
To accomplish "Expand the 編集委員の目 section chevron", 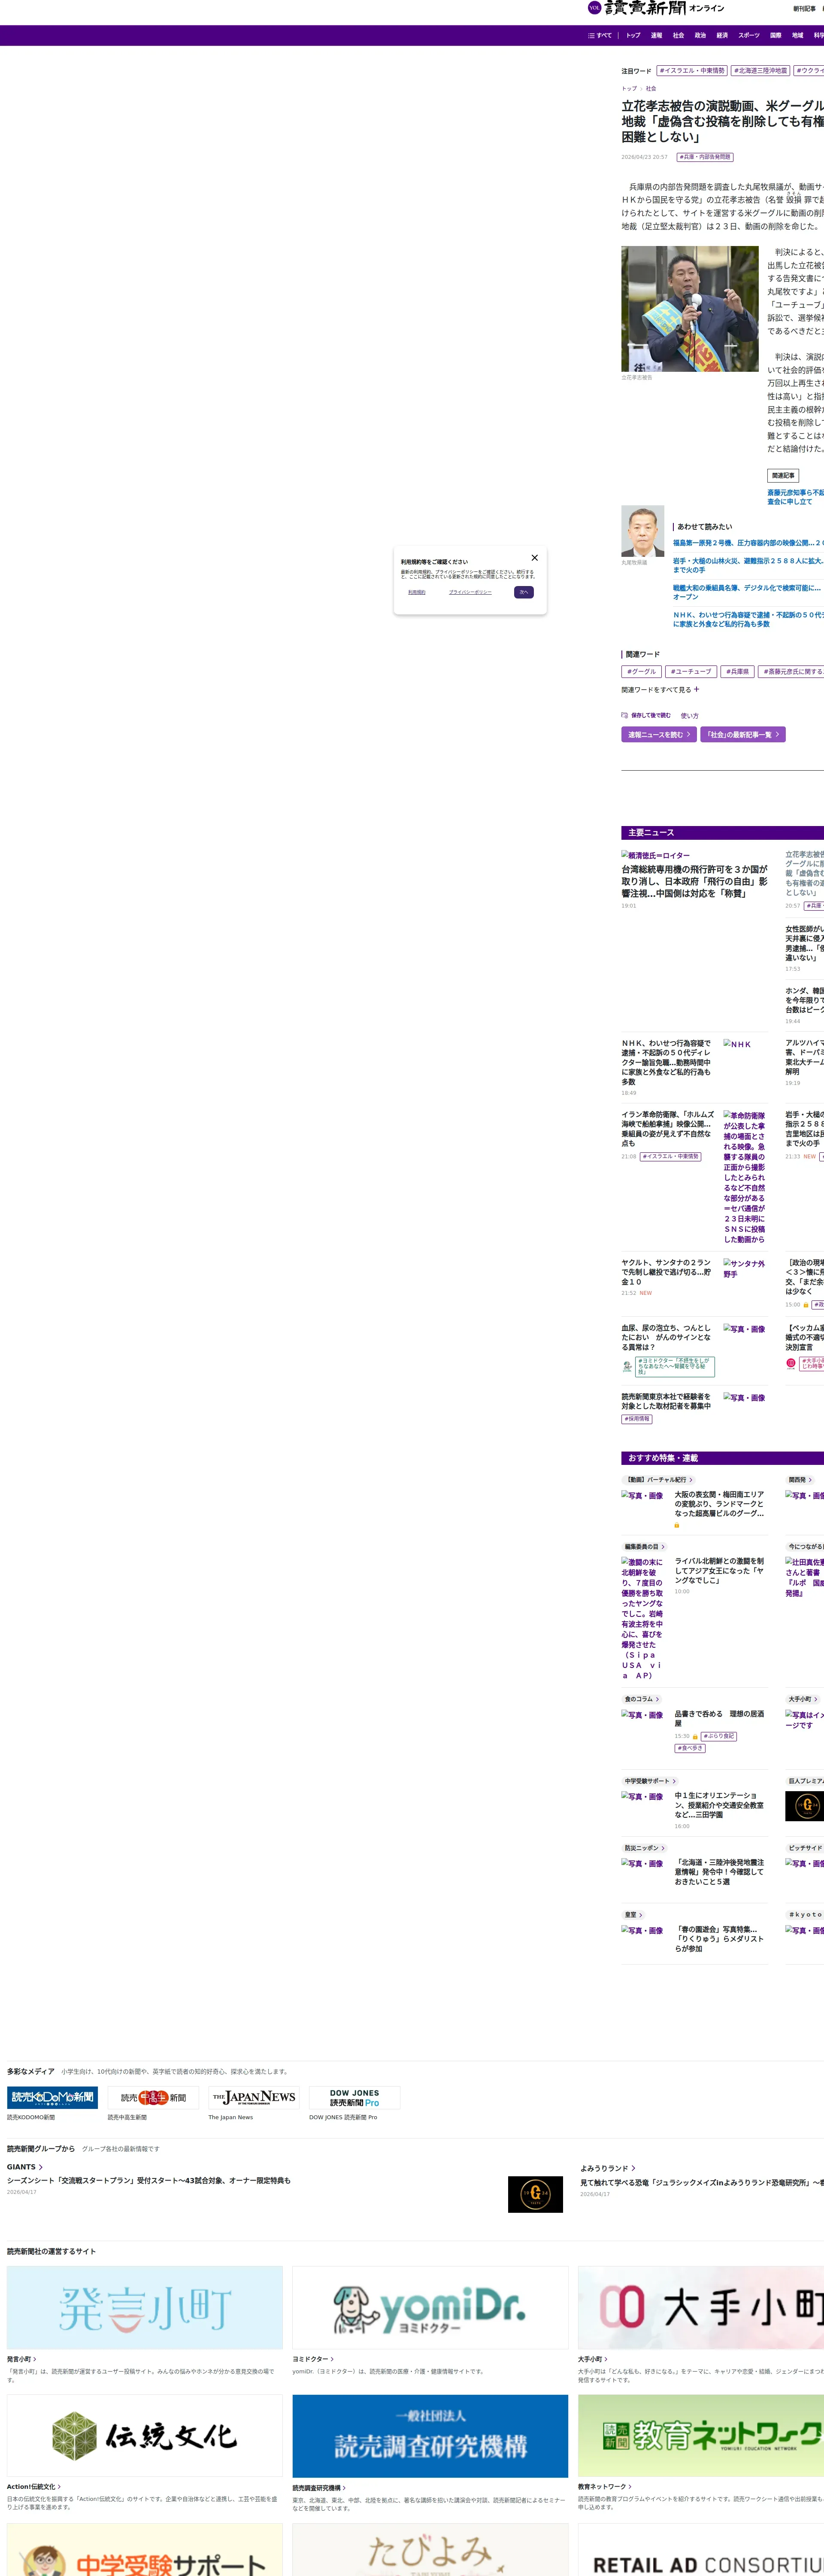I will click(663, 1547).
